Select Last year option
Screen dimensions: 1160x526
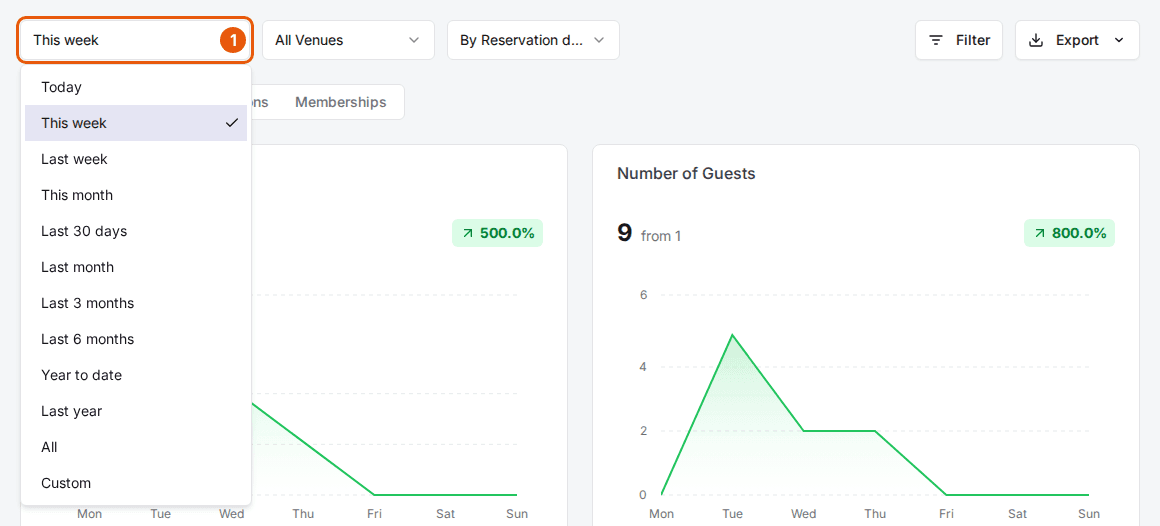click(x=136, y=411)
